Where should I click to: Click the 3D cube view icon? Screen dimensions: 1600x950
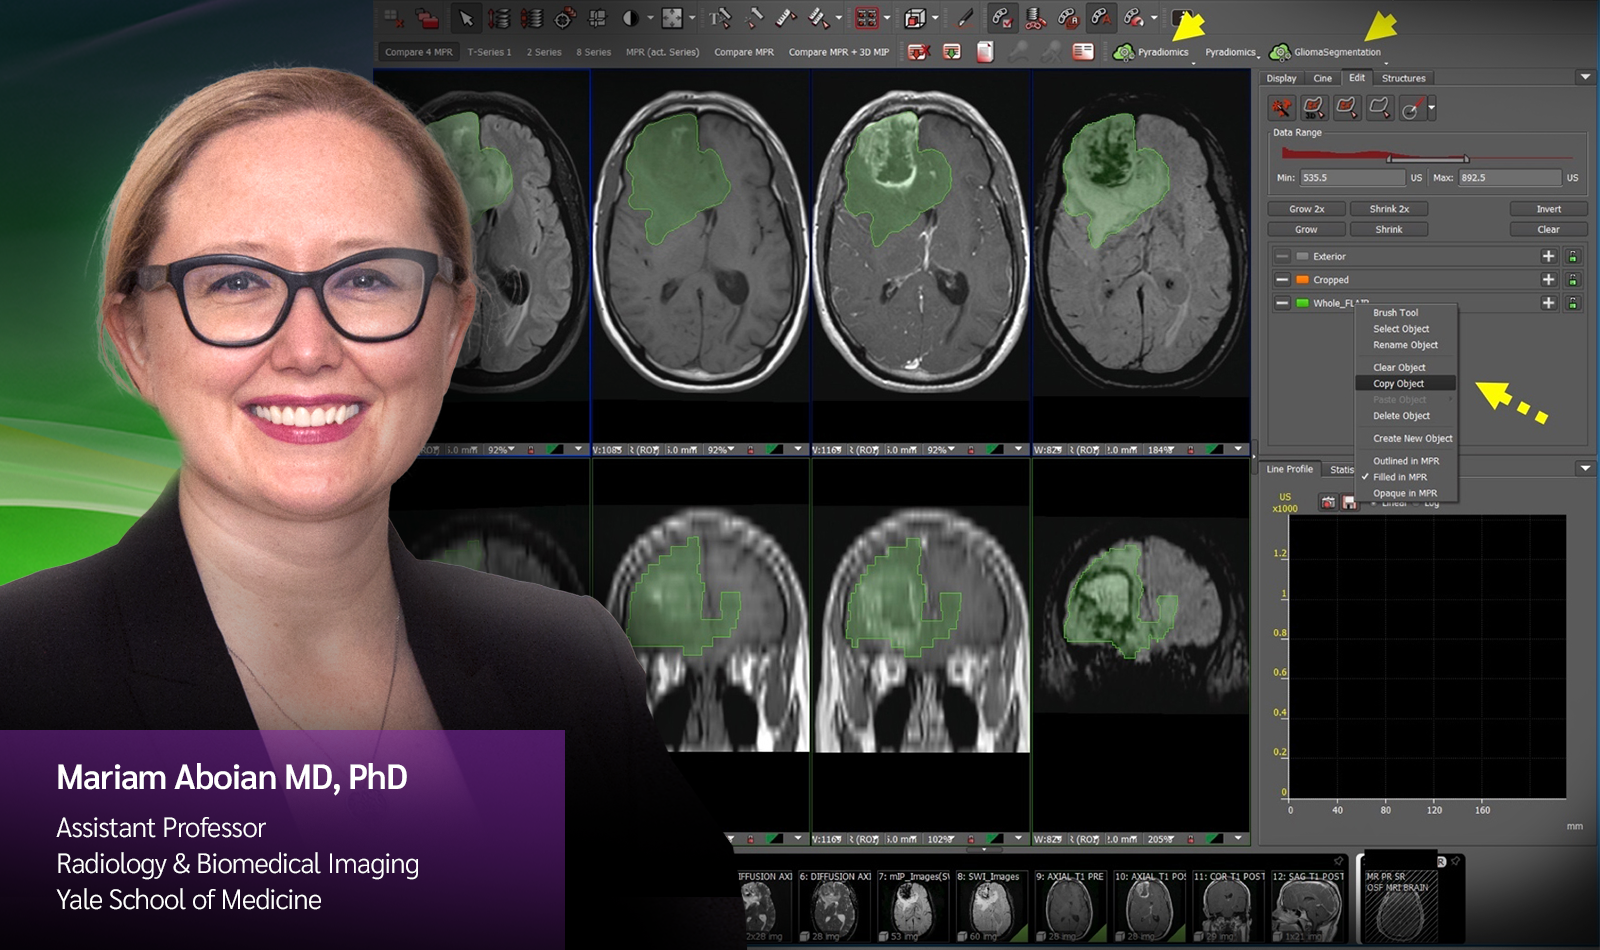tap(915, 18)
